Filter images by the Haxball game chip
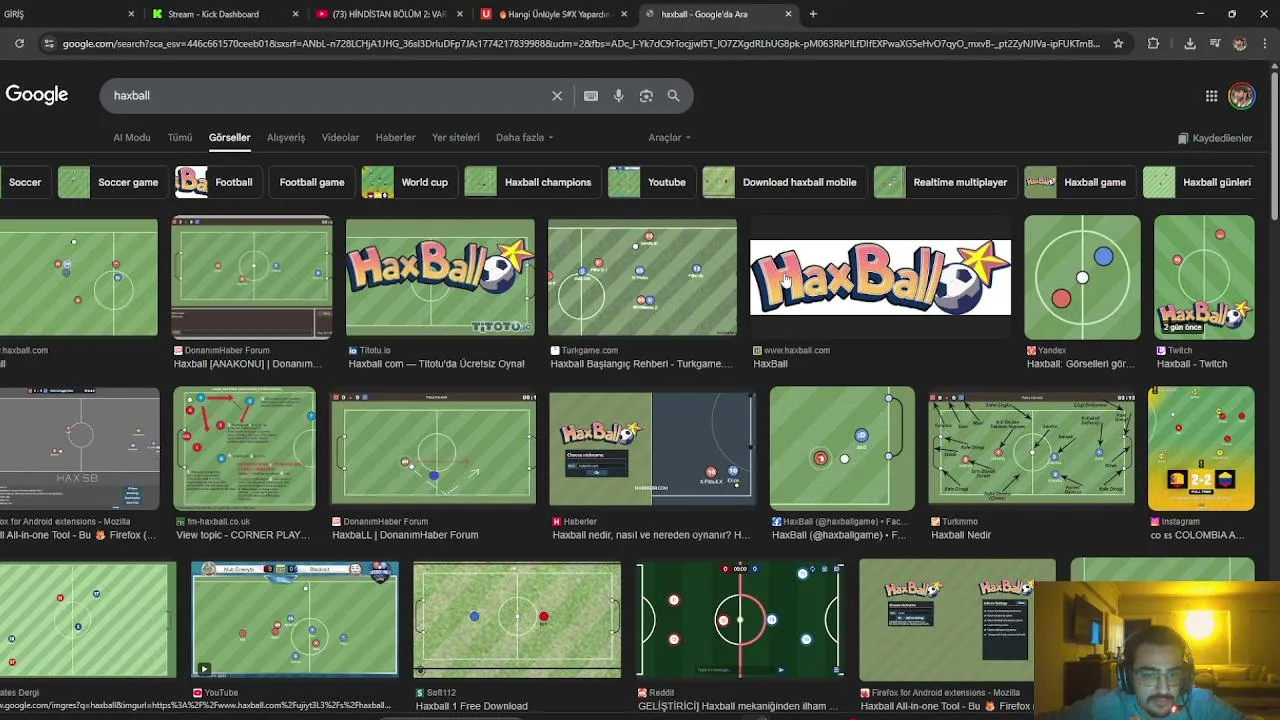The width and height of the screenshot is (1280, 720). pyautogui.click(x=1078, y=182)
